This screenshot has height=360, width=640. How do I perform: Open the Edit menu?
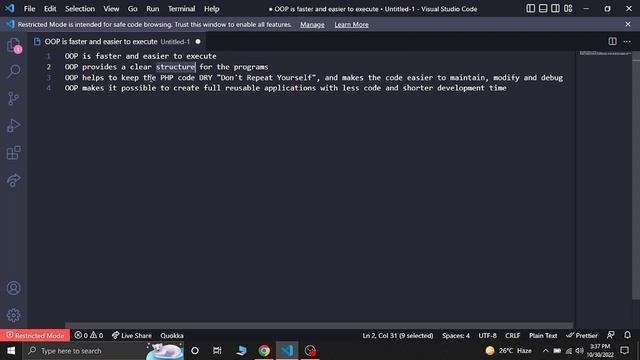tap(50, 9)
